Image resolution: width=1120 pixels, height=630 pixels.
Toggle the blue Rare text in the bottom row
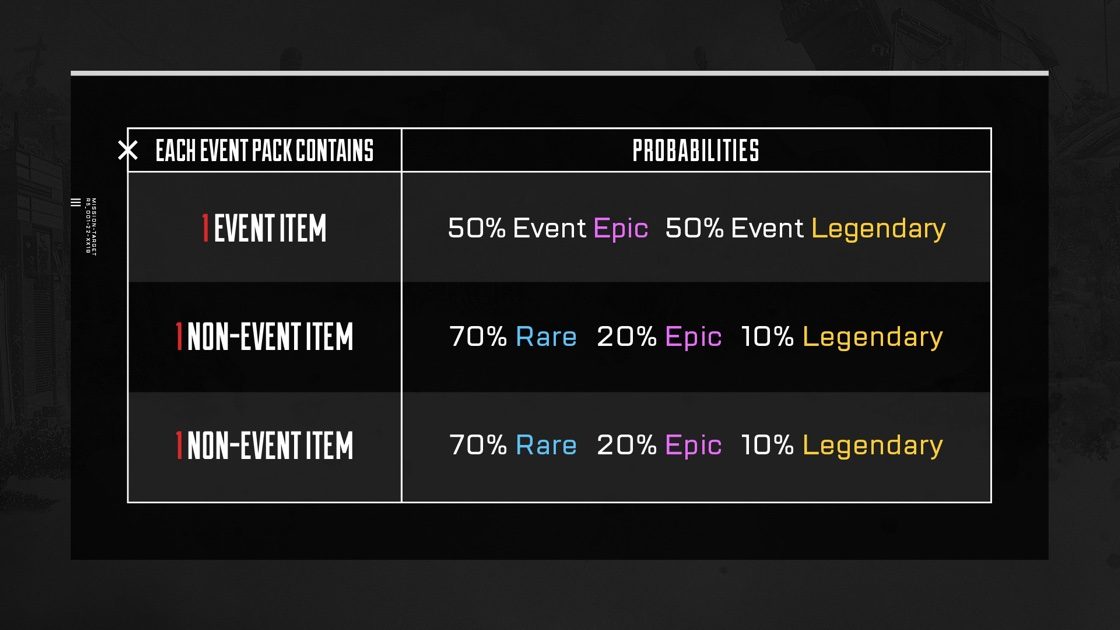tap(547, 445)
